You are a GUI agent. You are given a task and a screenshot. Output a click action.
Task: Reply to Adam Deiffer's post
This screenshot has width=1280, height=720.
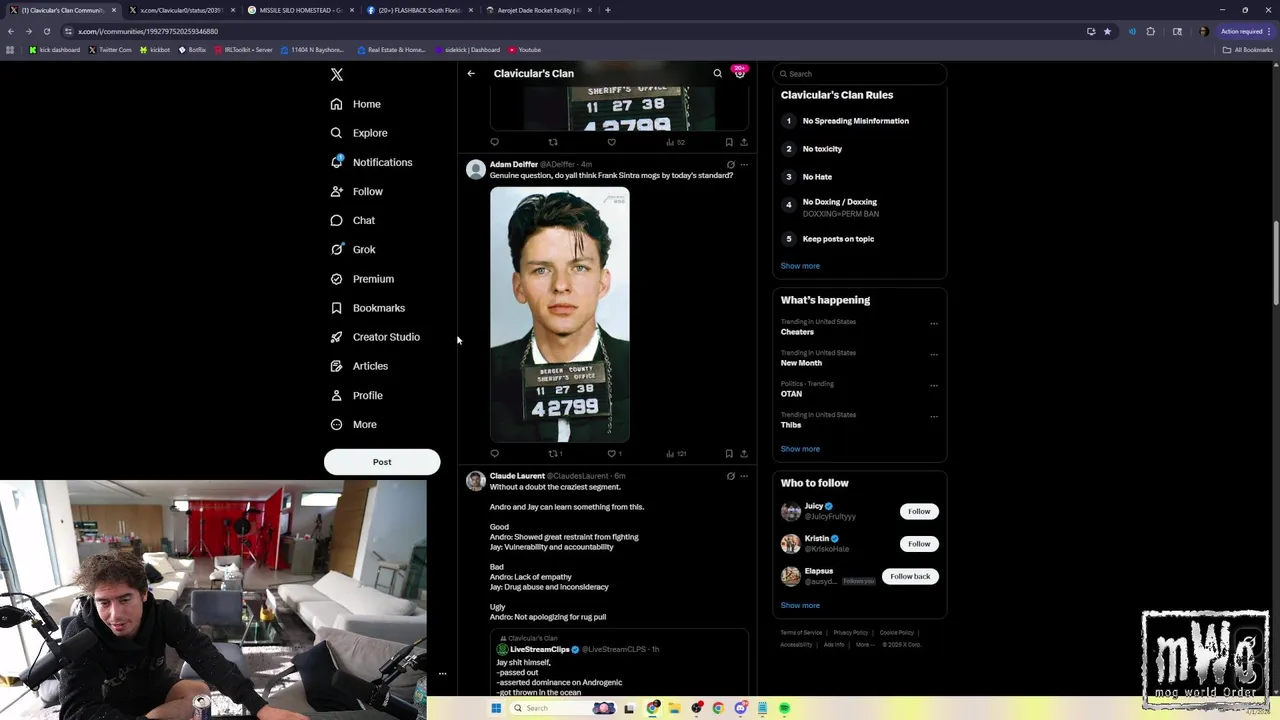(494, 454)
